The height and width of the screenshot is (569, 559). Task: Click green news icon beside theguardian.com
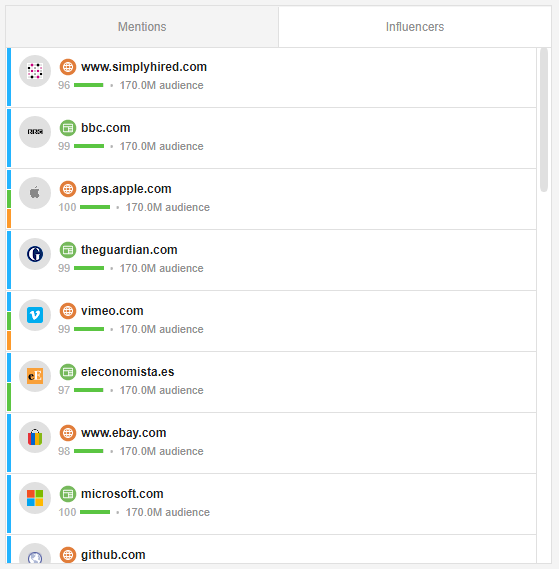click(68, 250)
